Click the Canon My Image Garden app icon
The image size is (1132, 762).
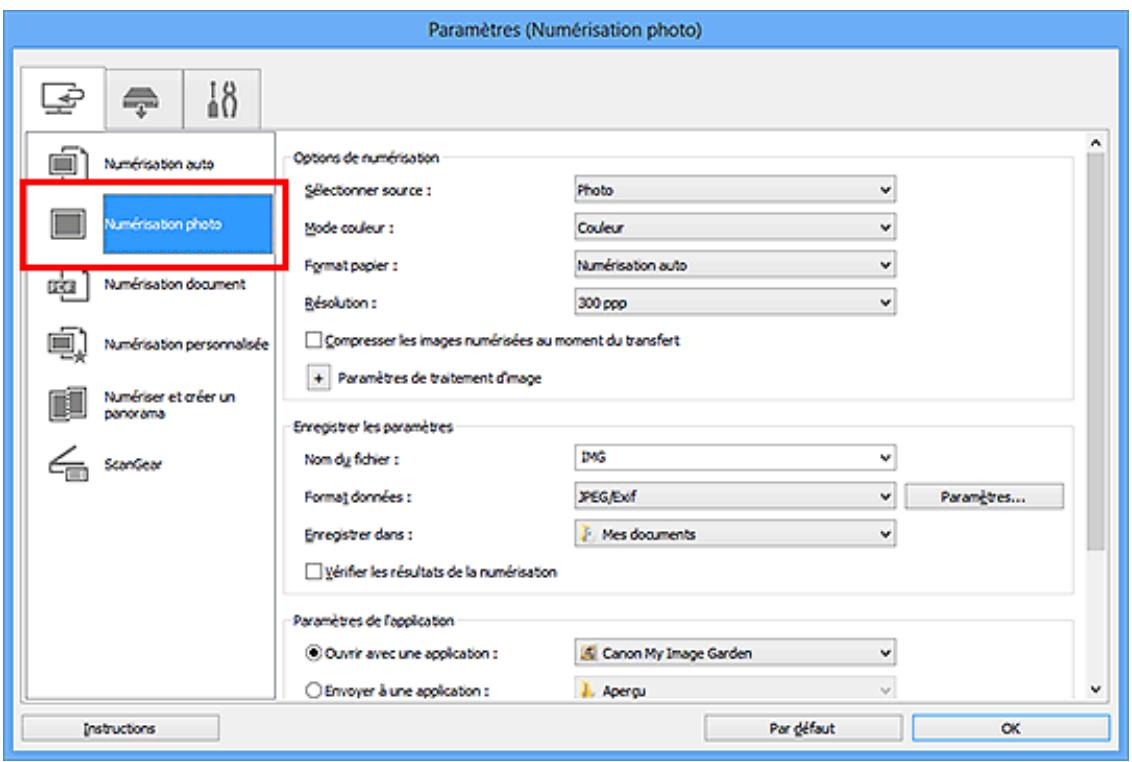589,653
